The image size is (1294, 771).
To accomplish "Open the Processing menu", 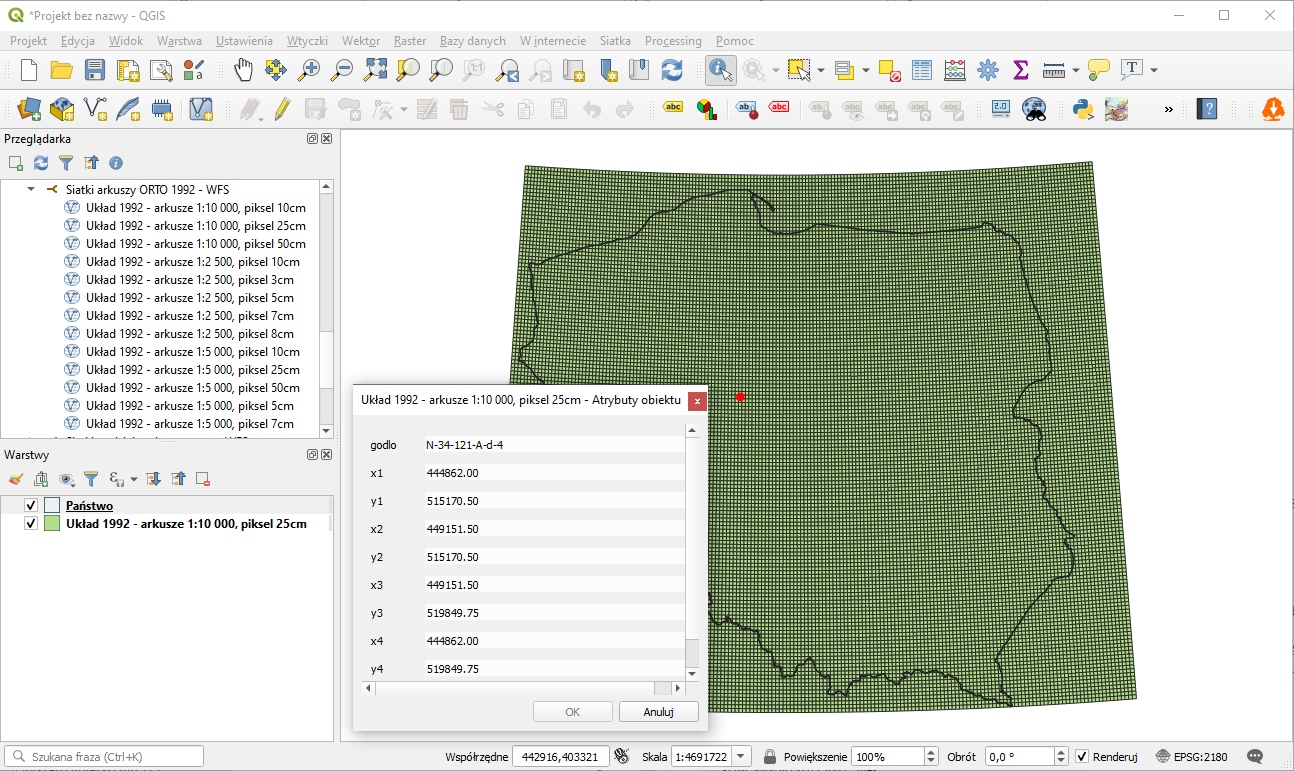I will click(673, 41).
